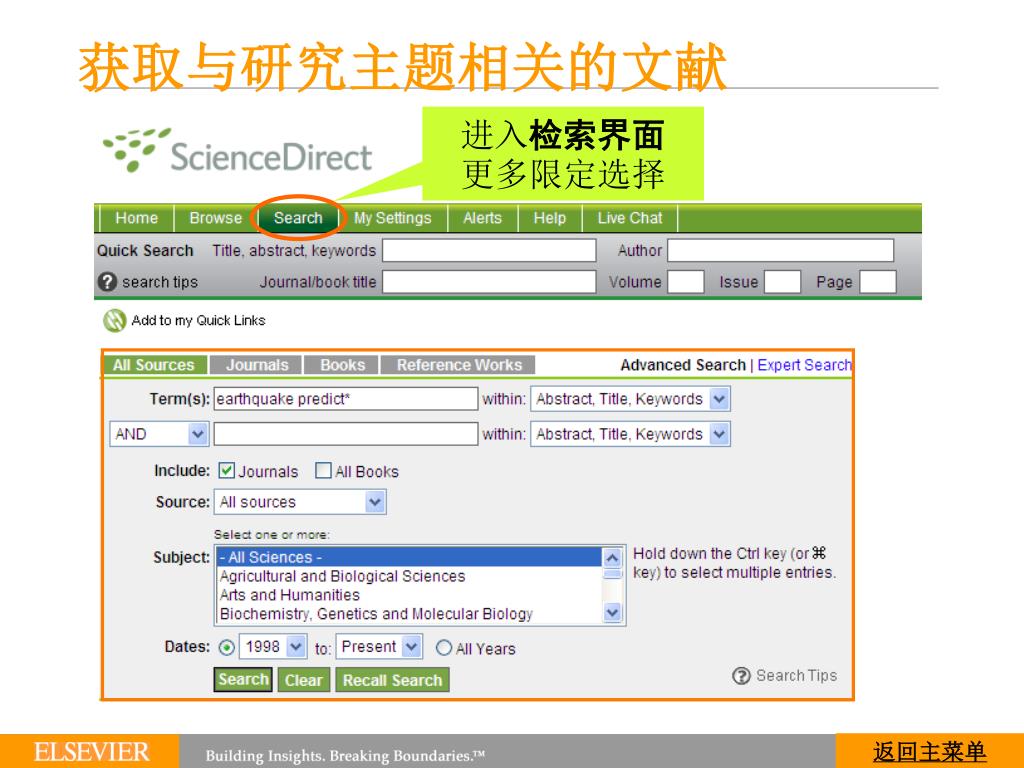Select - All Sciences - in the subject list
Screen dimensions: 1024x768
[409, 557]
